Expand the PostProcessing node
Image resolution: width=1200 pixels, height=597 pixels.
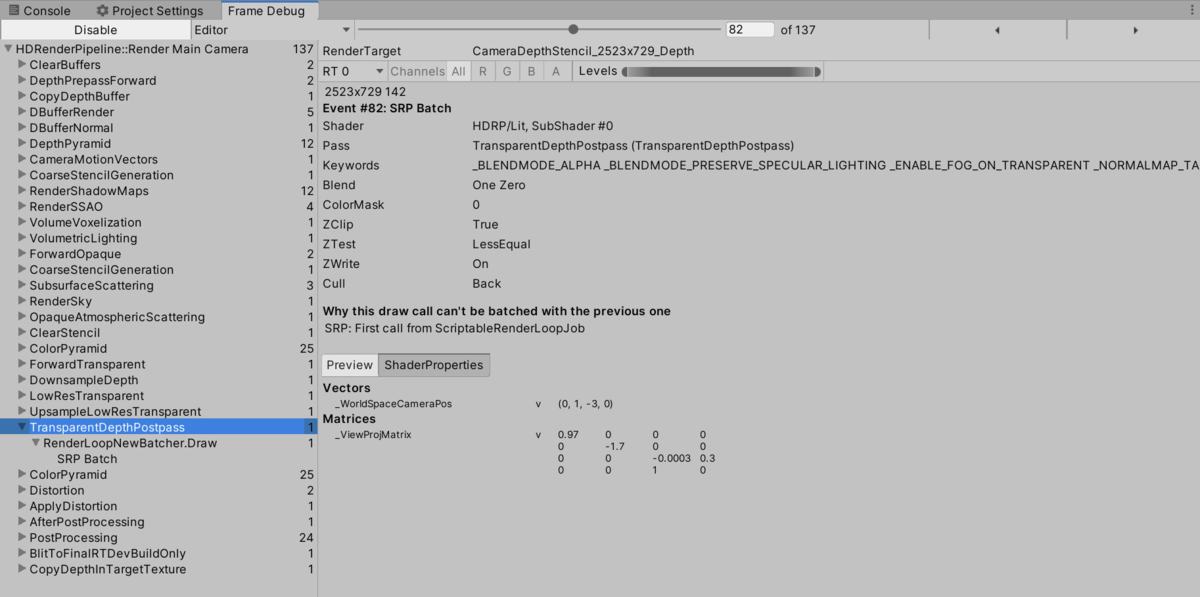22,538
